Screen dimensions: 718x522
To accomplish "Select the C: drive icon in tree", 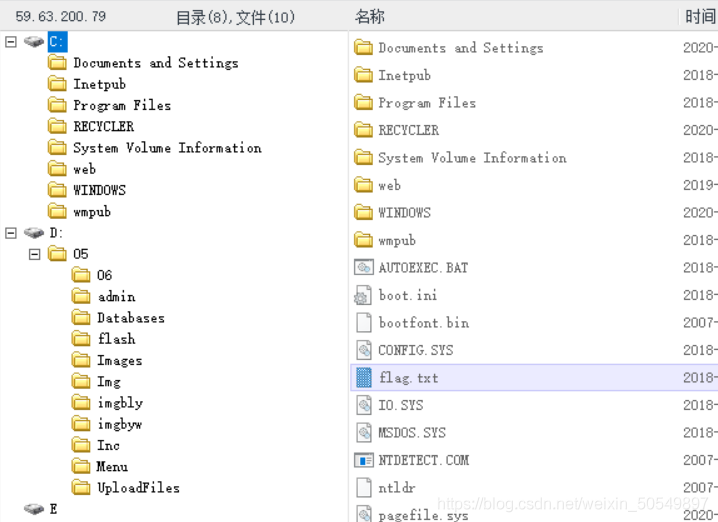I will coord(34,42).
